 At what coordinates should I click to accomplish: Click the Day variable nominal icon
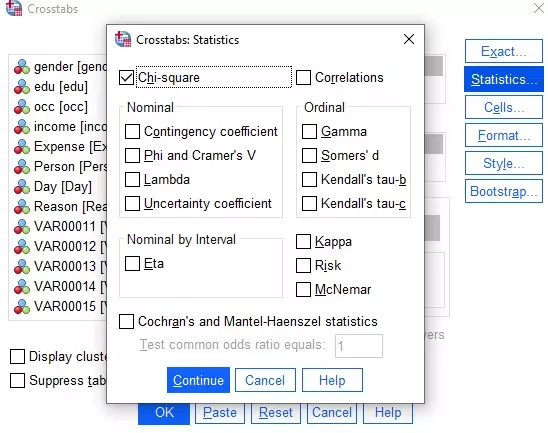point(22,186)
